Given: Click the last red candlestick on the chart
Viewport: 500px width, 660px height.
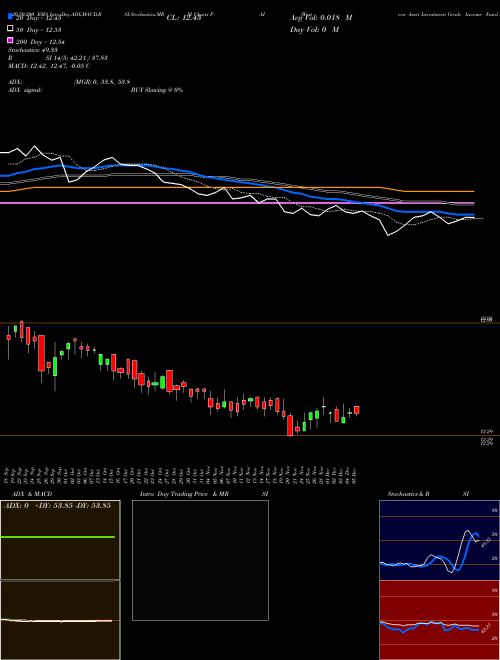Looking at the screenshot, I should tap(356, 410).
